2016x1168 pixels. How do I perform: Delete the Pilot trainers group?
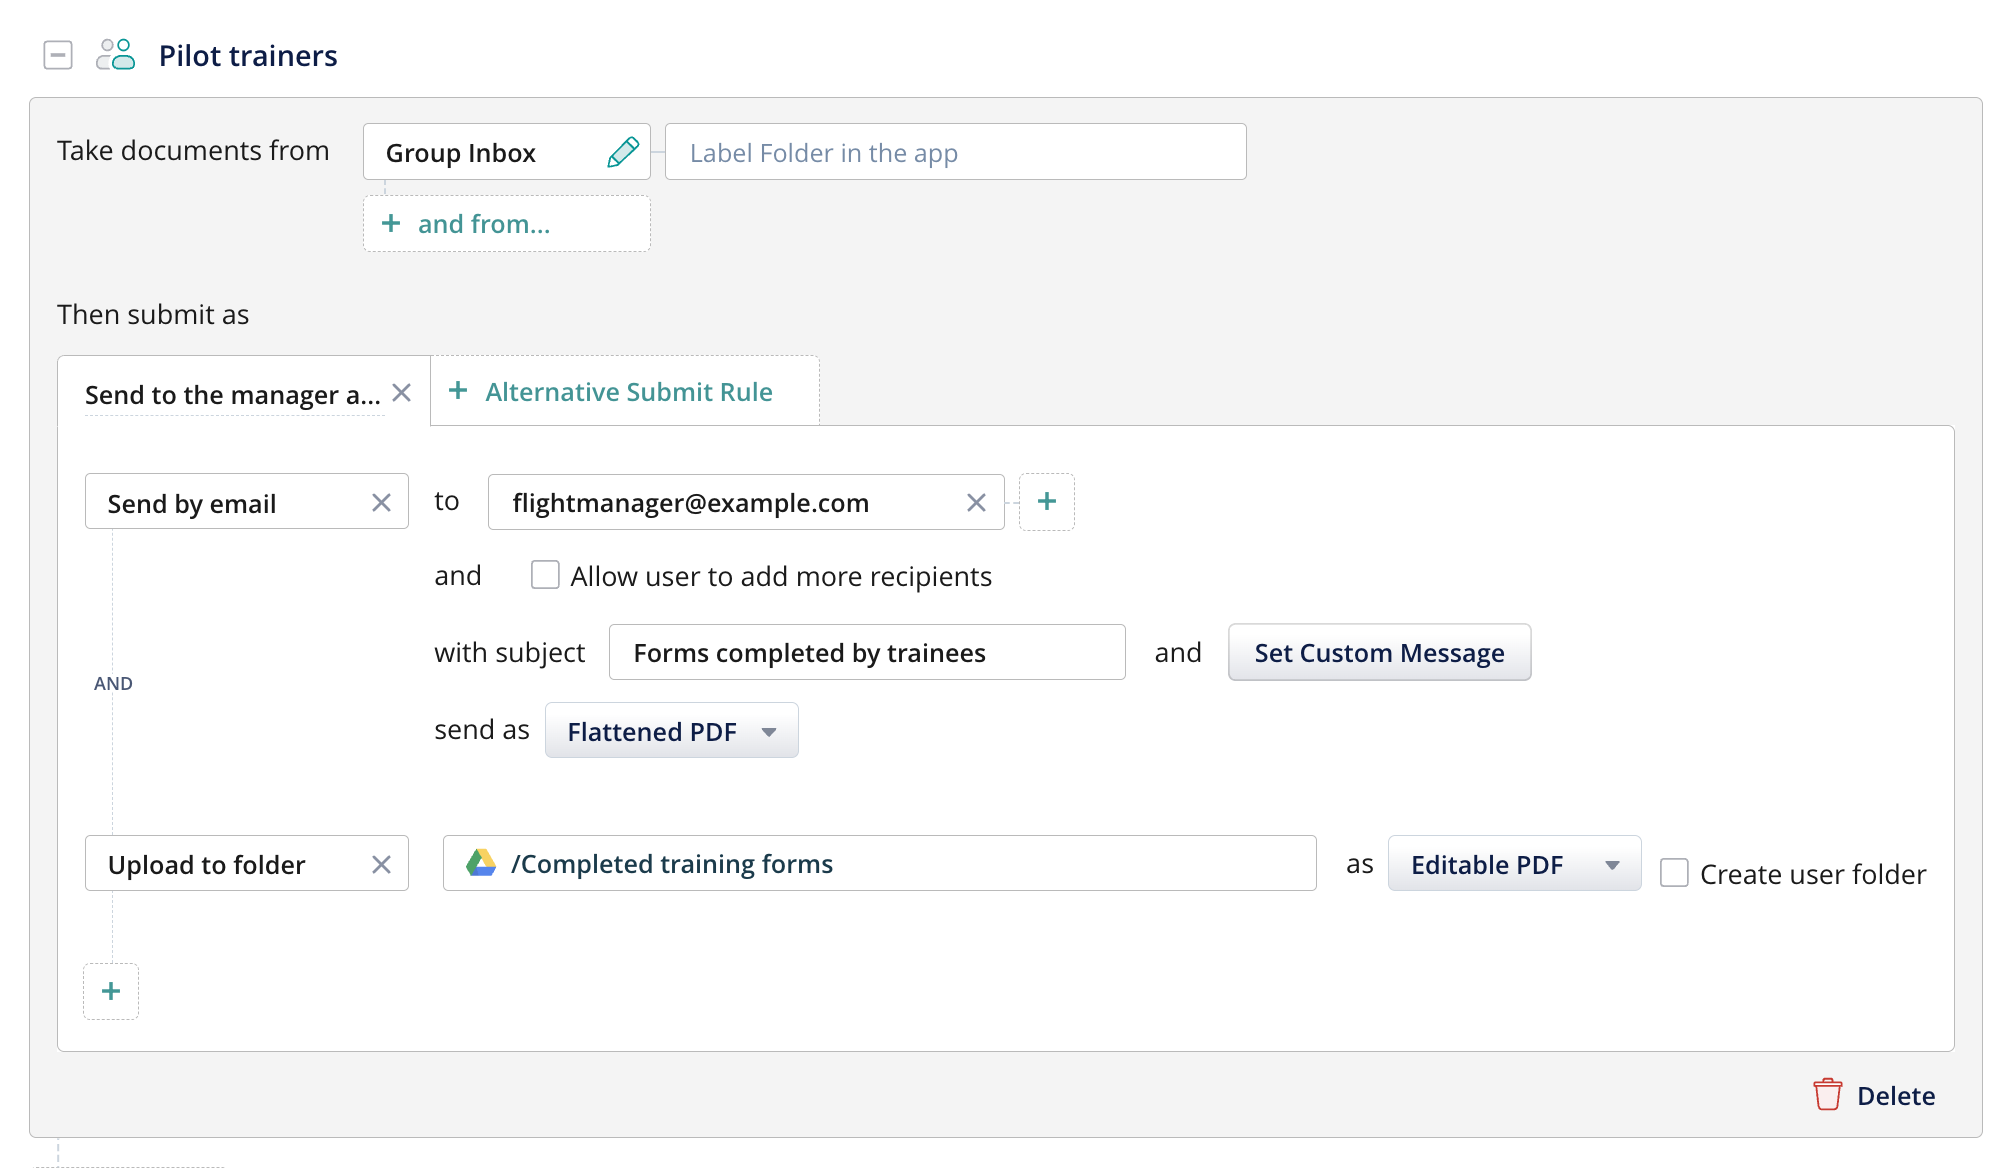pyautogui.click(x=1874, y=1095)
